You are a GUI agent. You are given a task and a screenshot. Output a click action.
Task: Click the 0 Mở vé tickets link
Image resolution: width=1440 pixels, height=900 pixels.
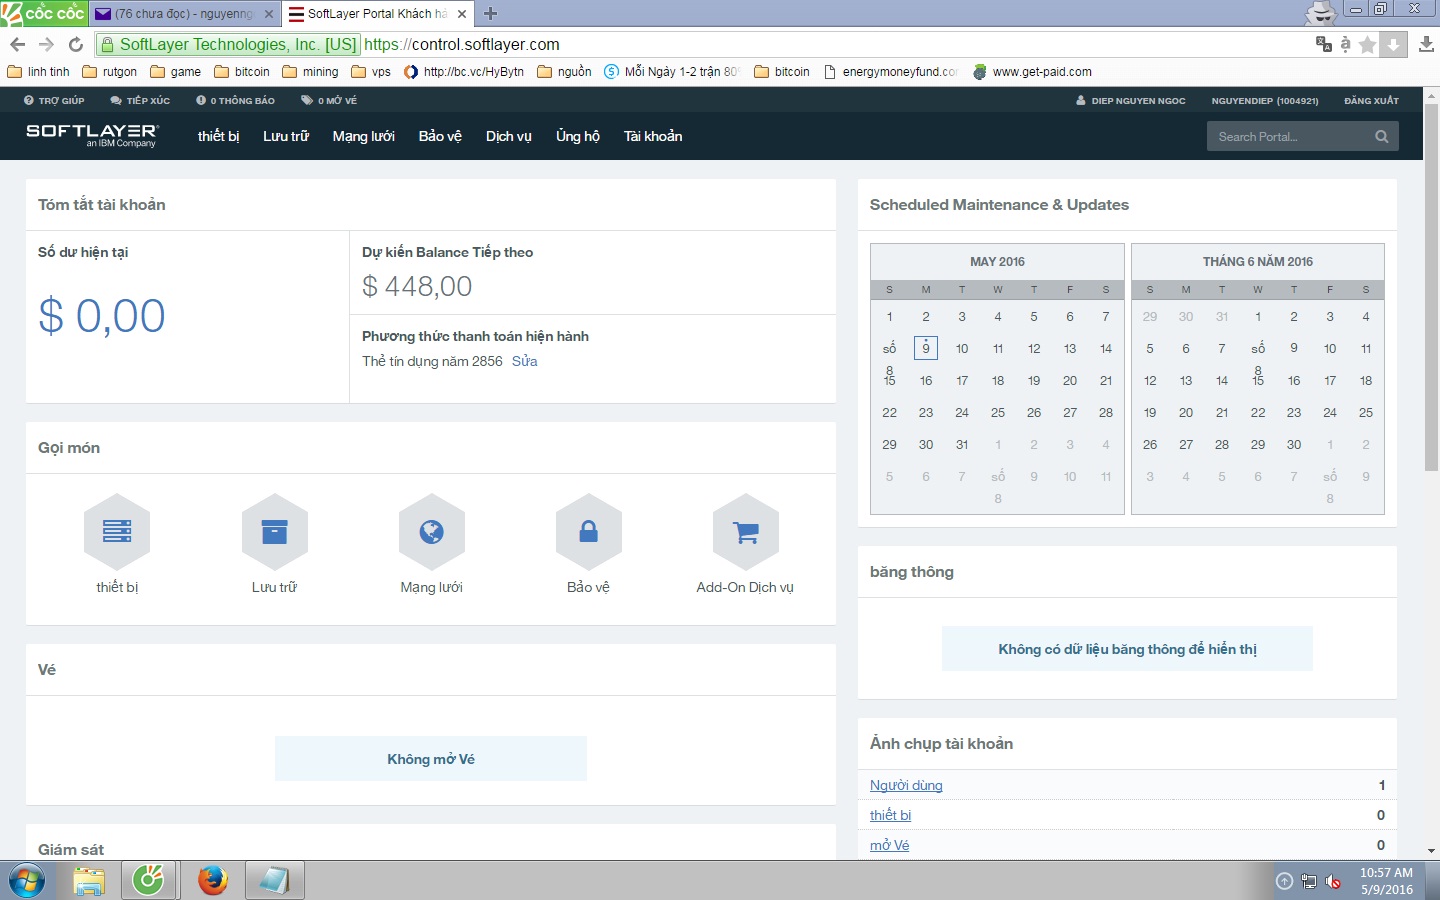tap(329, 101)
